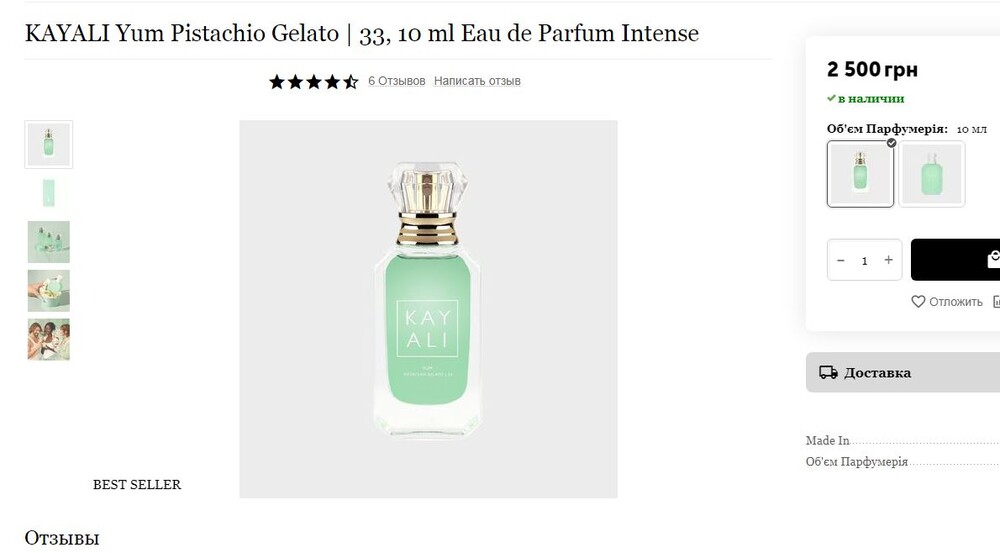Click the compare icon beside Отложить
1000x553 pixels.
(996, 302)
